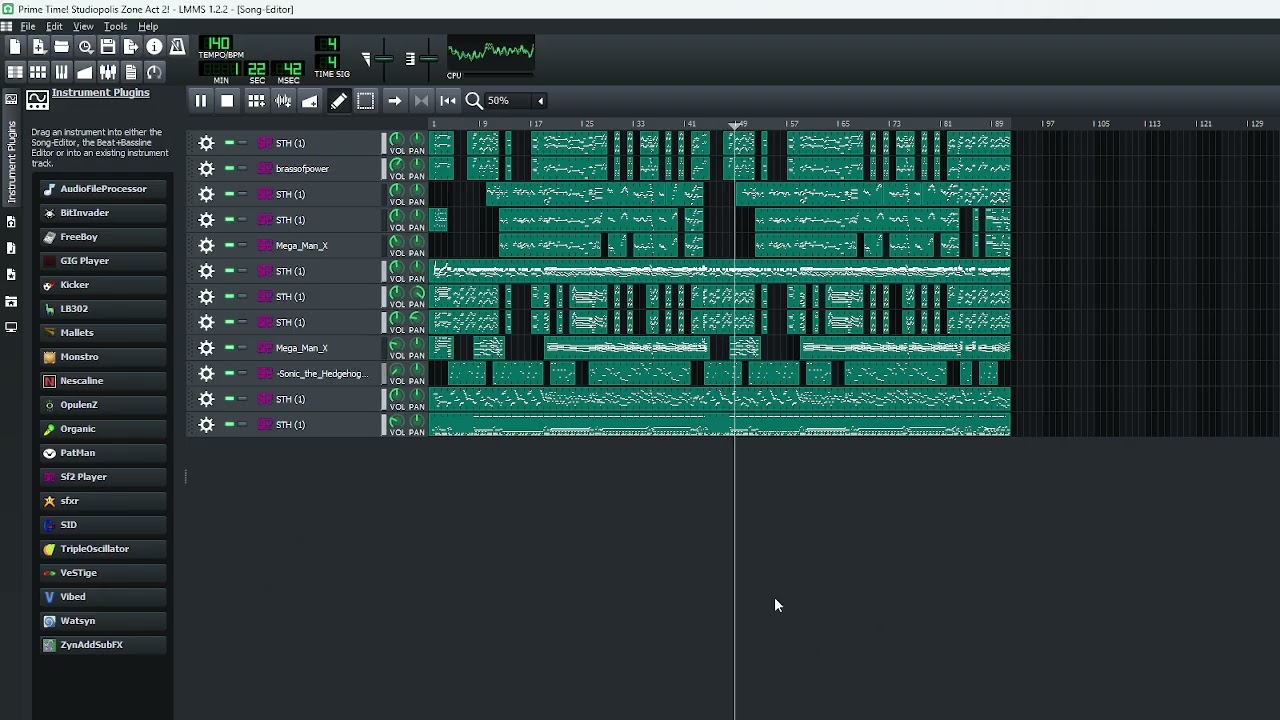Open the Tools menu

point(115,27)
